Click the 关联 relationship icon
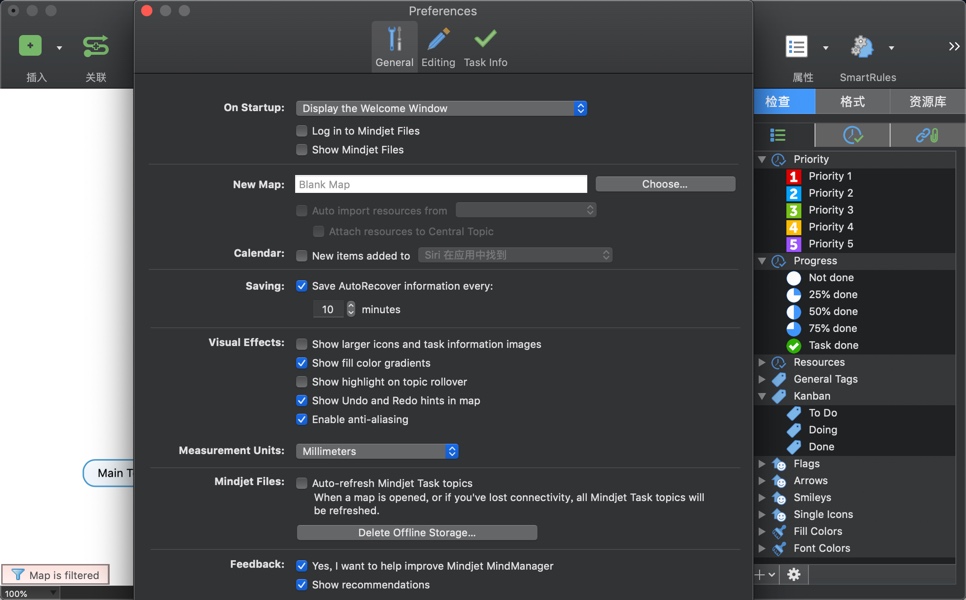 click(x=96, y=45)
